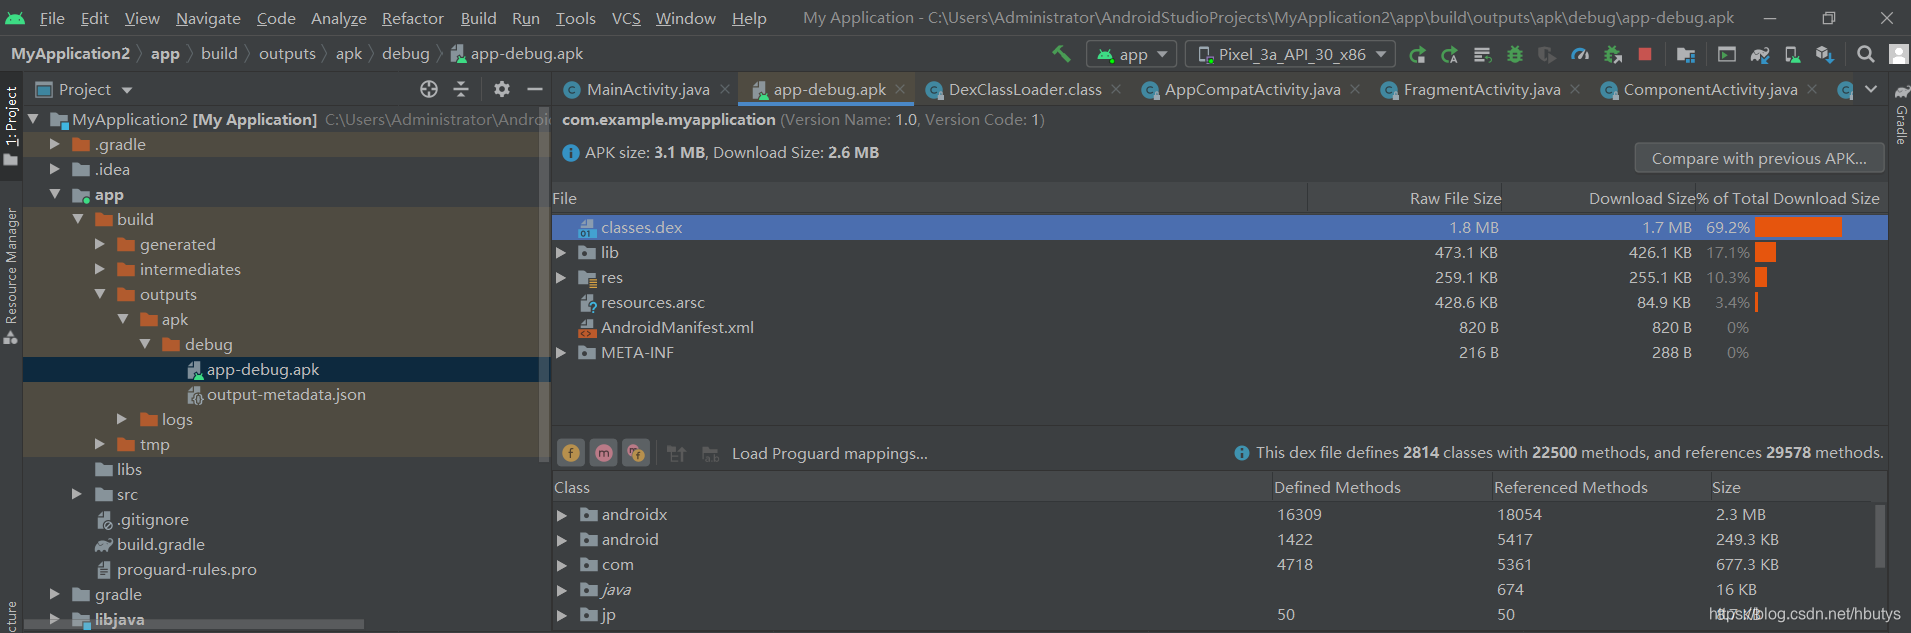The height and width of the screenshot is (633, 1911).
Task: Open the Build menu
Action: tap(478, 18)
